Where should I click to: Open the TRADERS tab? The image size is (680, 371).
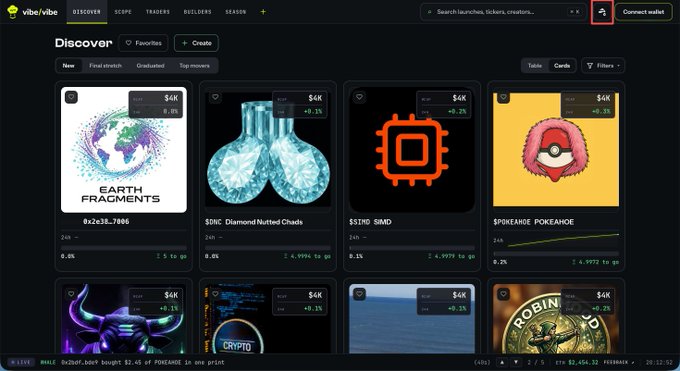click(x=158, y=12)
